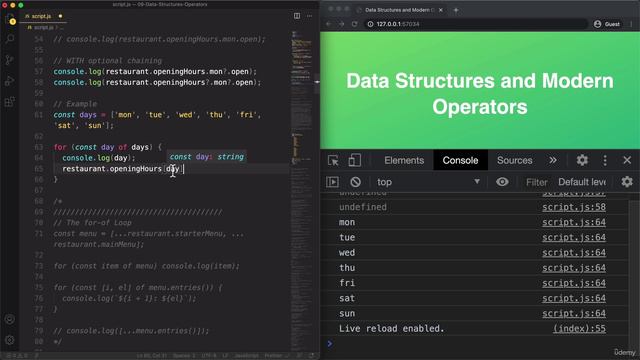Open script.js:58 source link
640x360 pixels.
pos(574,207)
